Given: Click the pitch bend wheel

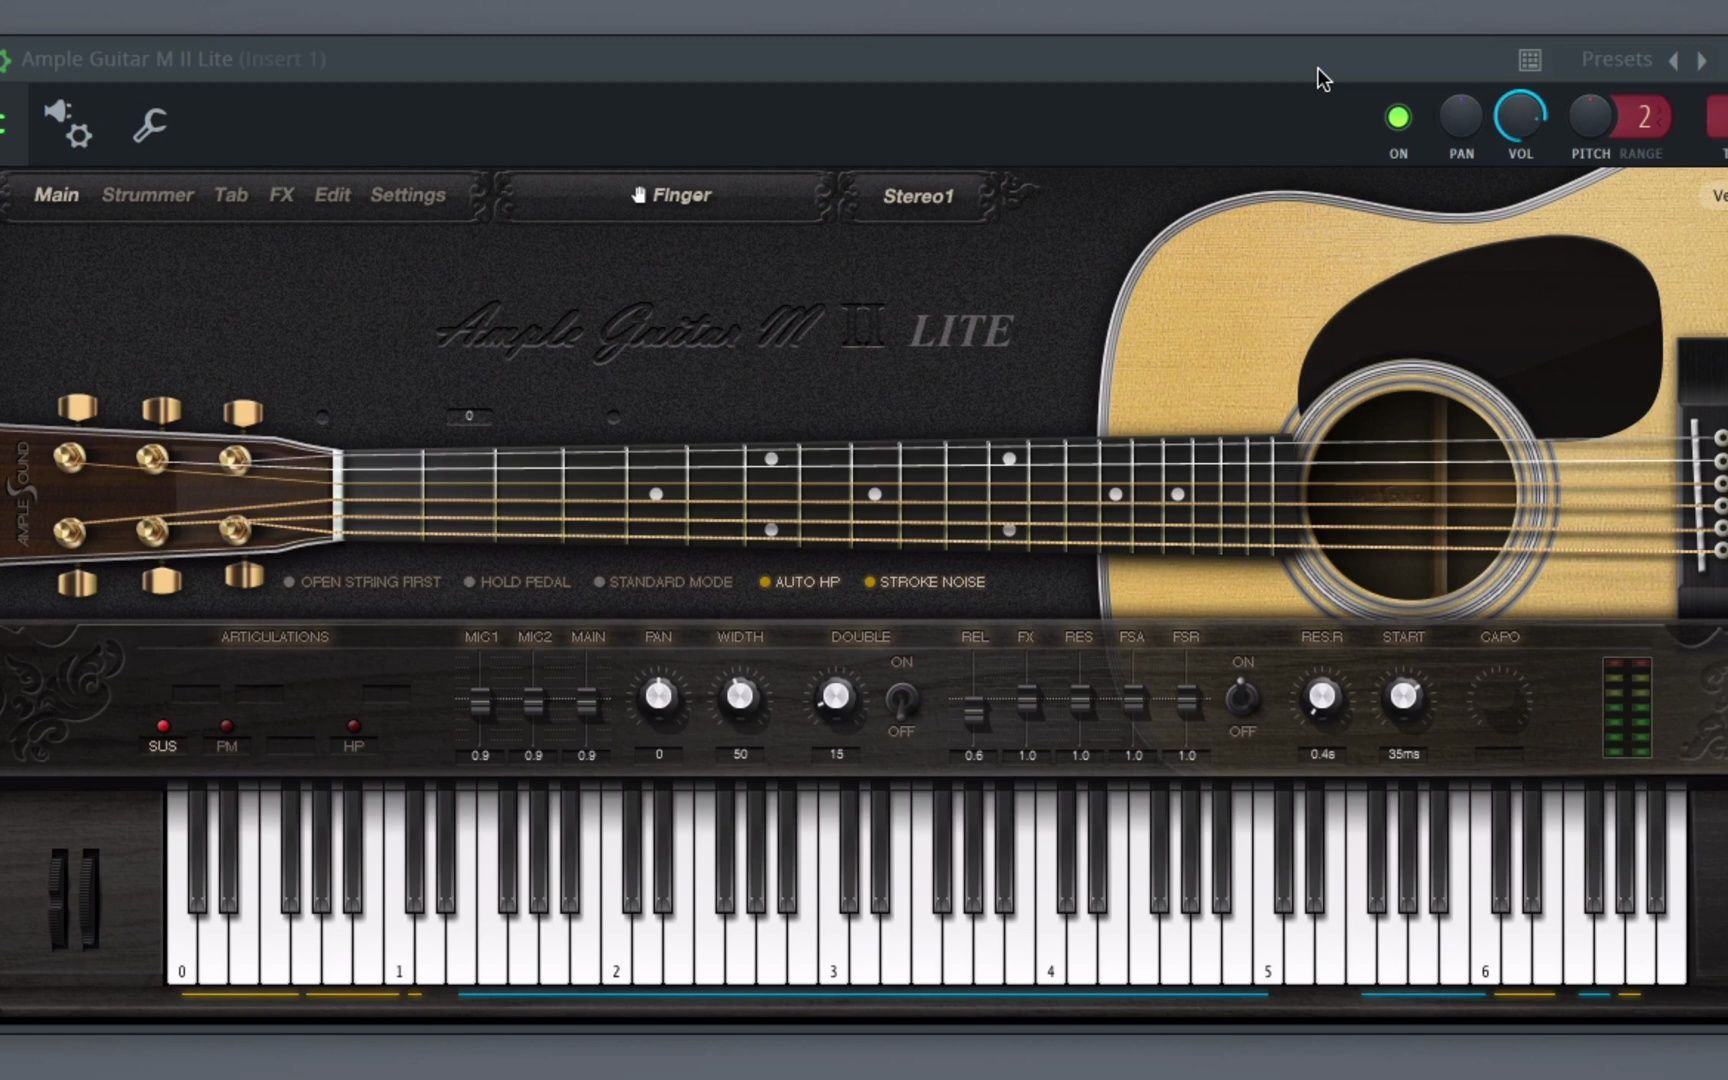Looking at the screenshot, I should pos(59,899).
